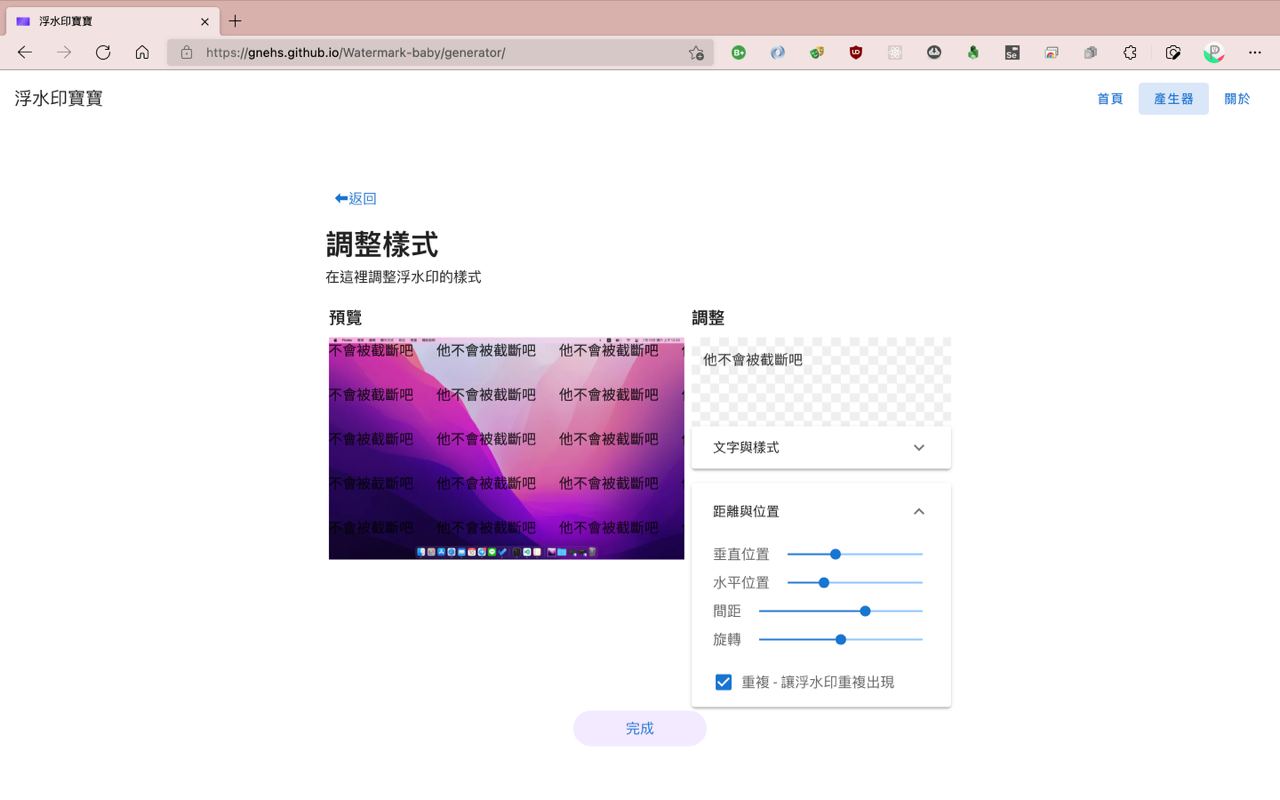Viewport: 1280px width, 800px height.
Task: Uncheck 重複 - 讓浮水印重複出現 checkbox
Action: point(723,682)
